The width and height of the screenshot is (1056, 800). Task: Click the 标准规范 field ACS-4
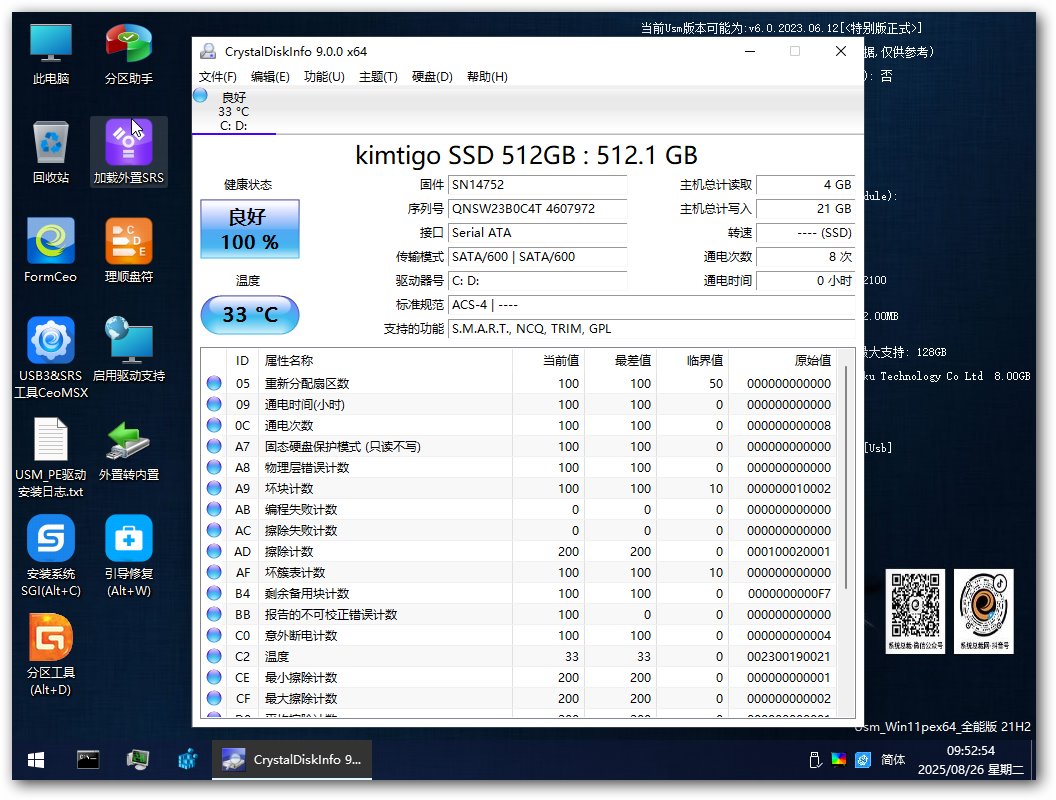pos(651,304)
